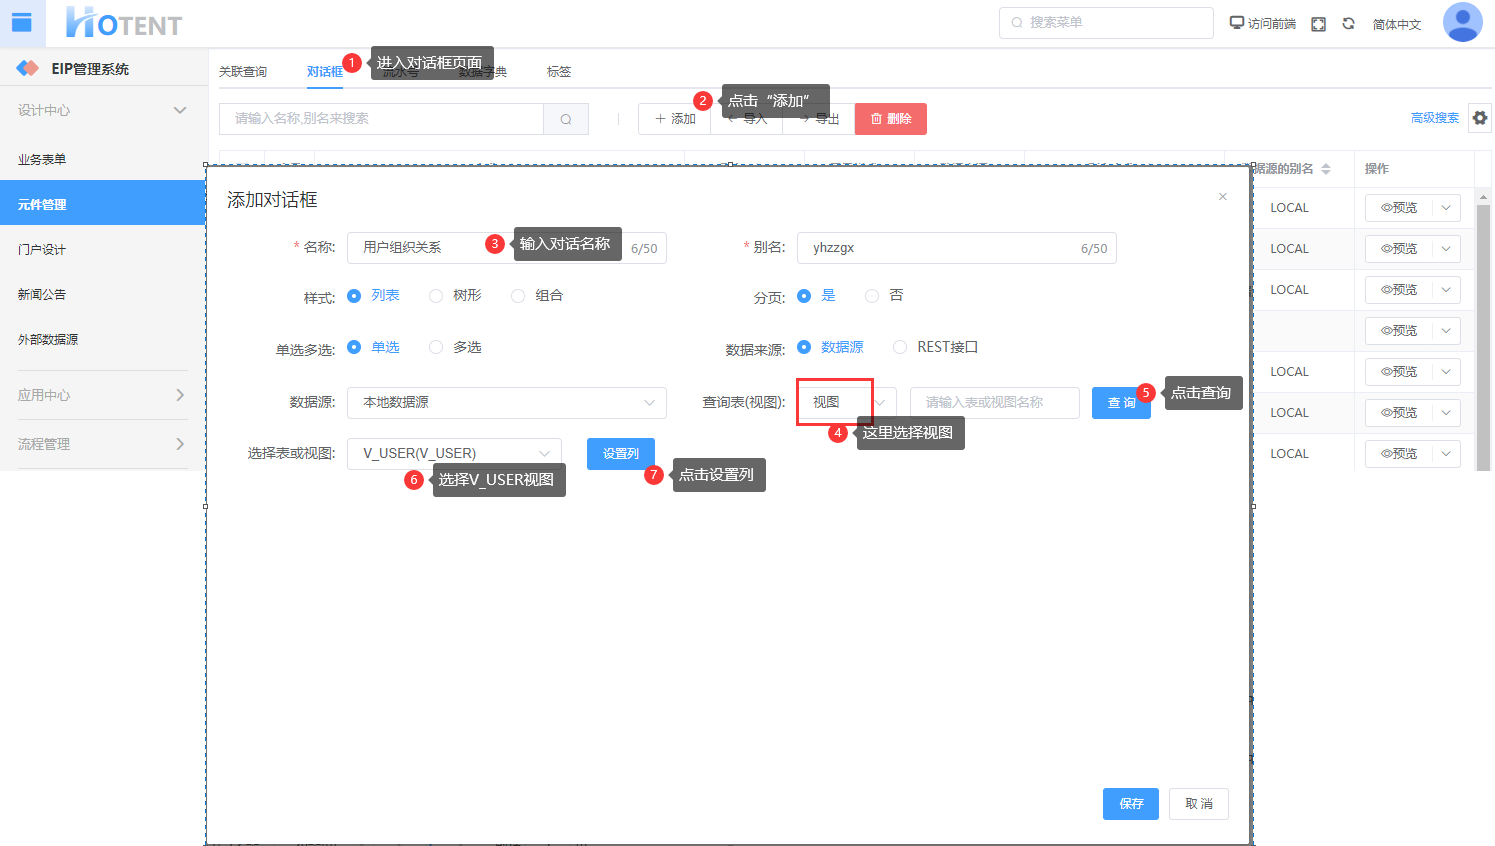Click the EIP管理系统 logo icon
The image size is (1495, 846).
(27, 68)
